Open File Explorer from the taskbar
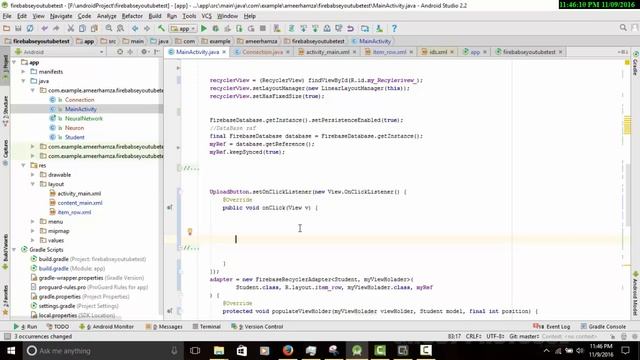The image size is (640, 360). (219, 351)
